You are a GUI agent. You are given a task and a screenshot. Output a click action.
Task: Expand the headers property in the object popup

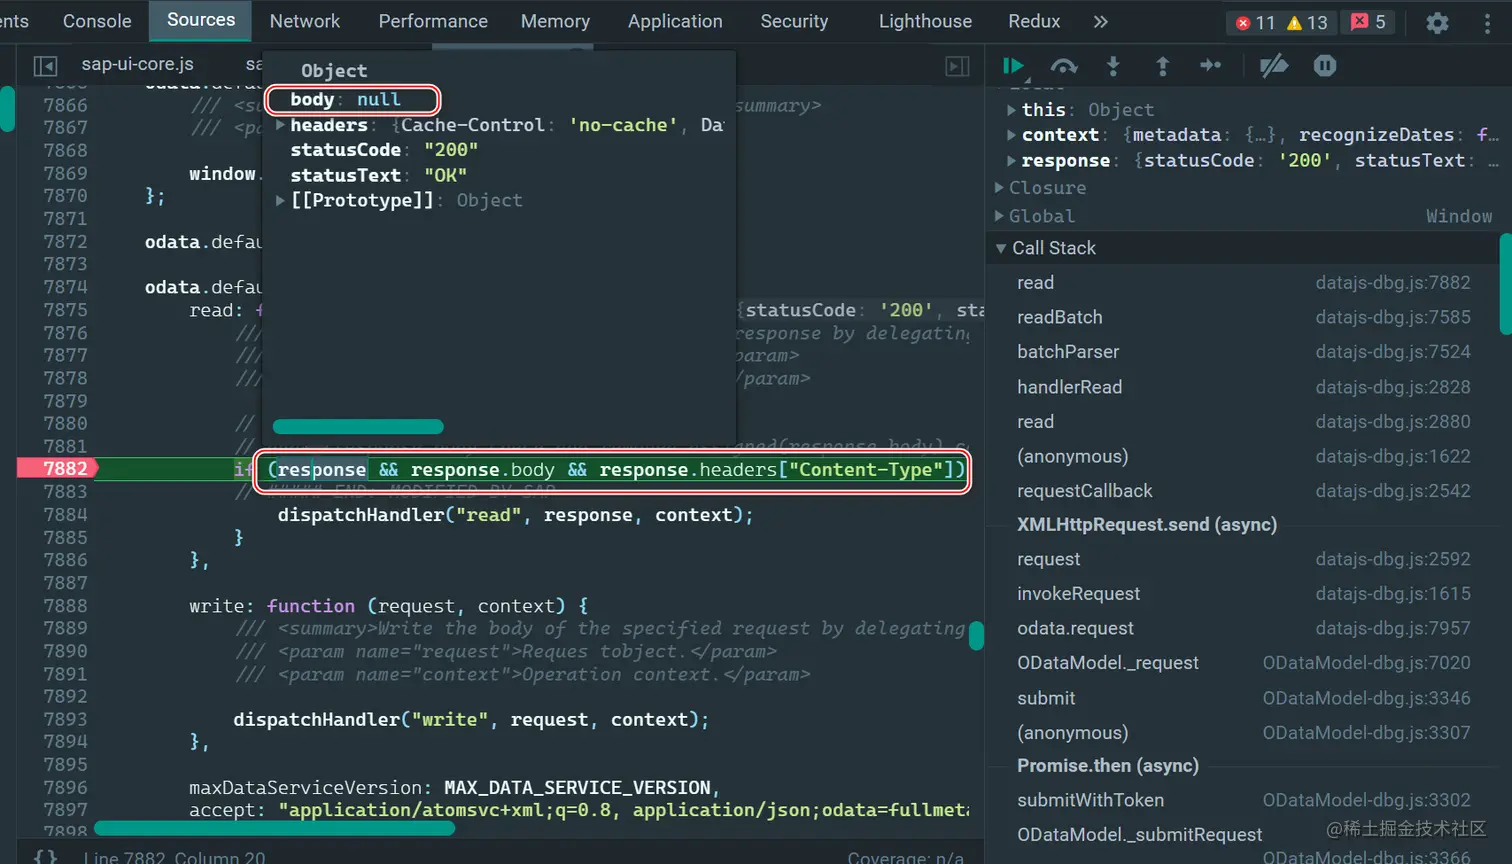(281, 125)
